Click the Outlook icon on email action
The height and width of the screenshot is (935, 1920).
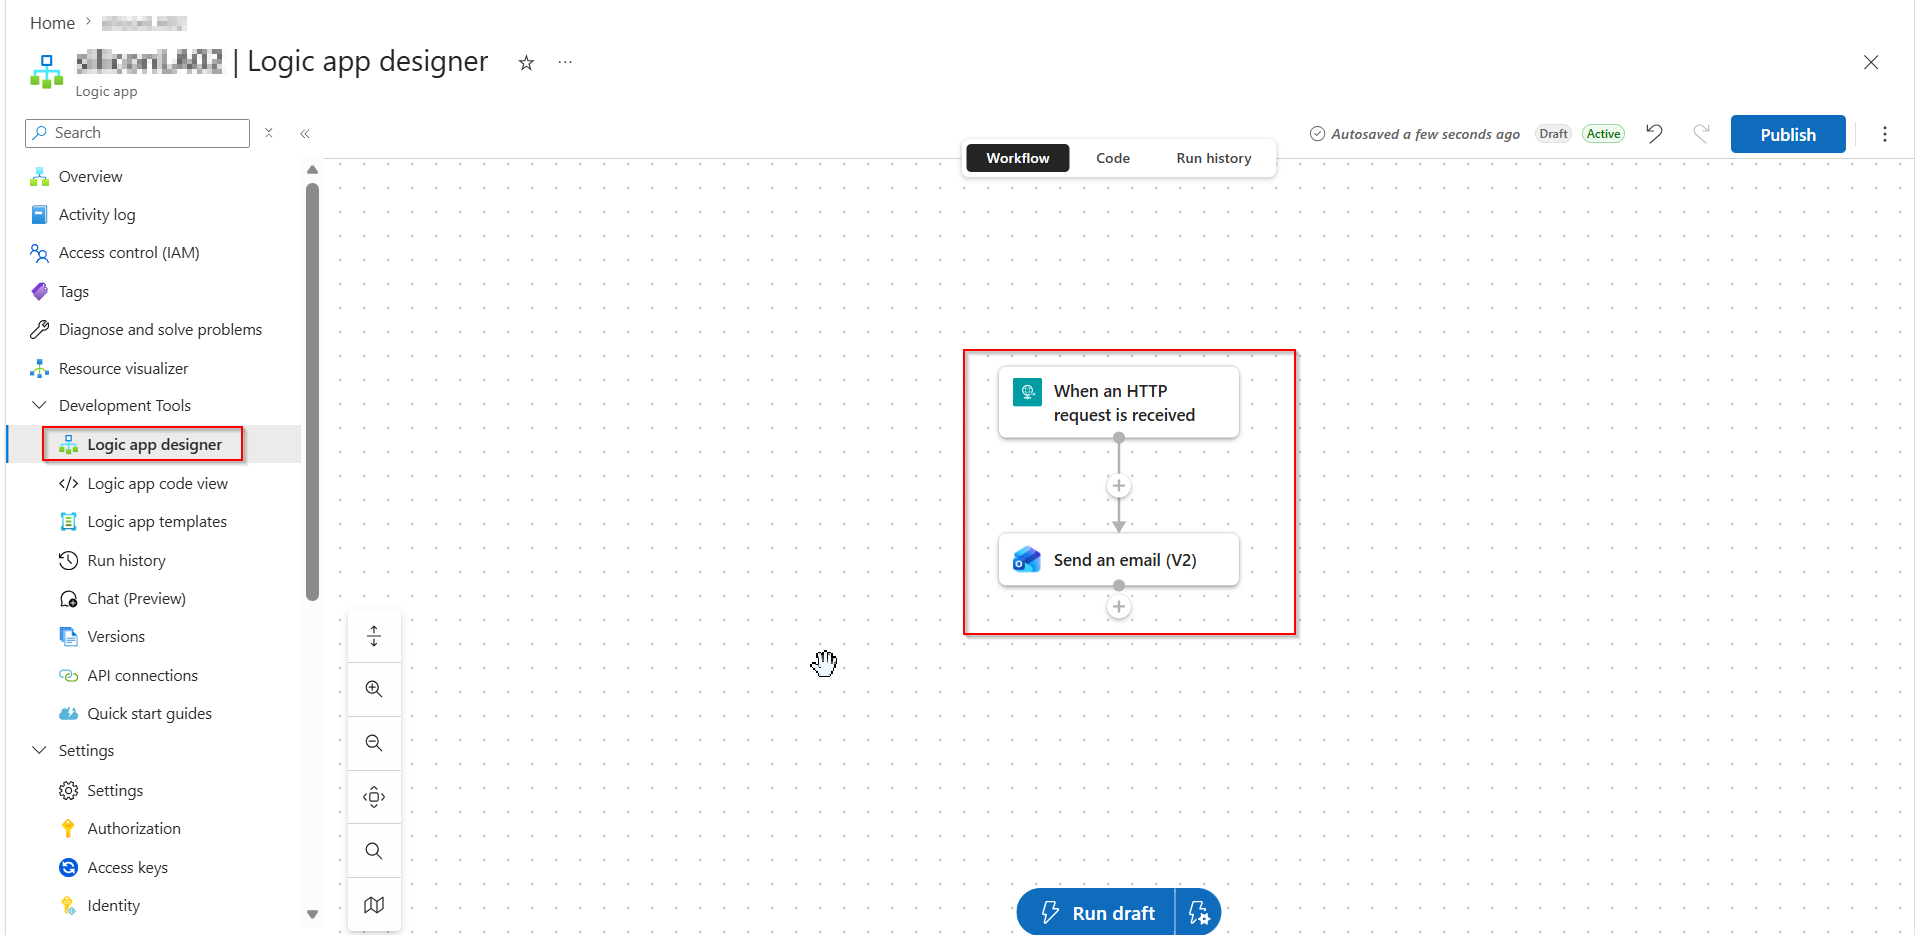1027,560
